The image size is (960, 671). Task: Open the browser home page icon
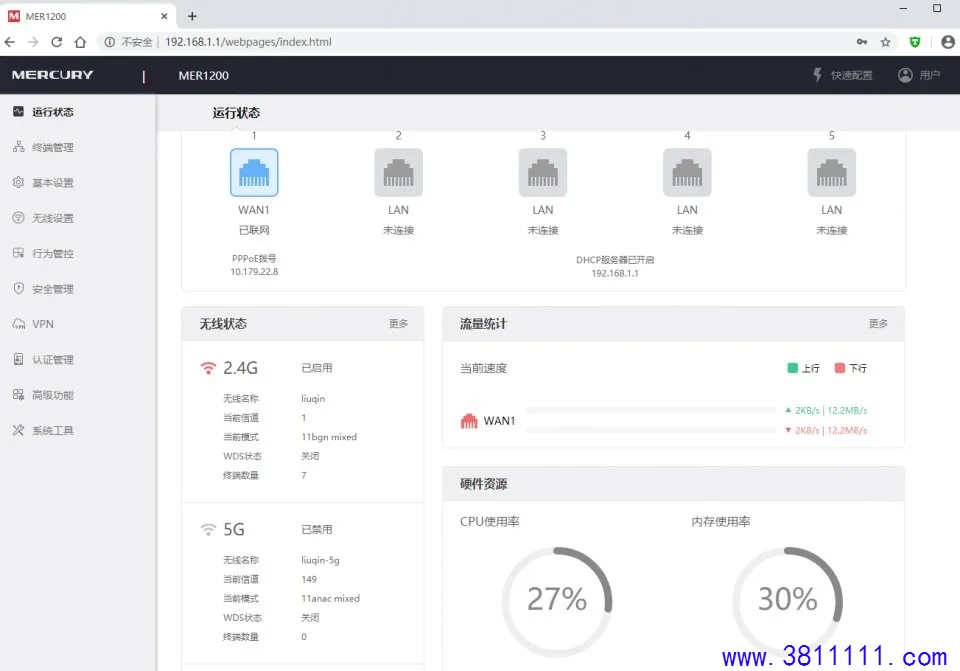(80, 42)
